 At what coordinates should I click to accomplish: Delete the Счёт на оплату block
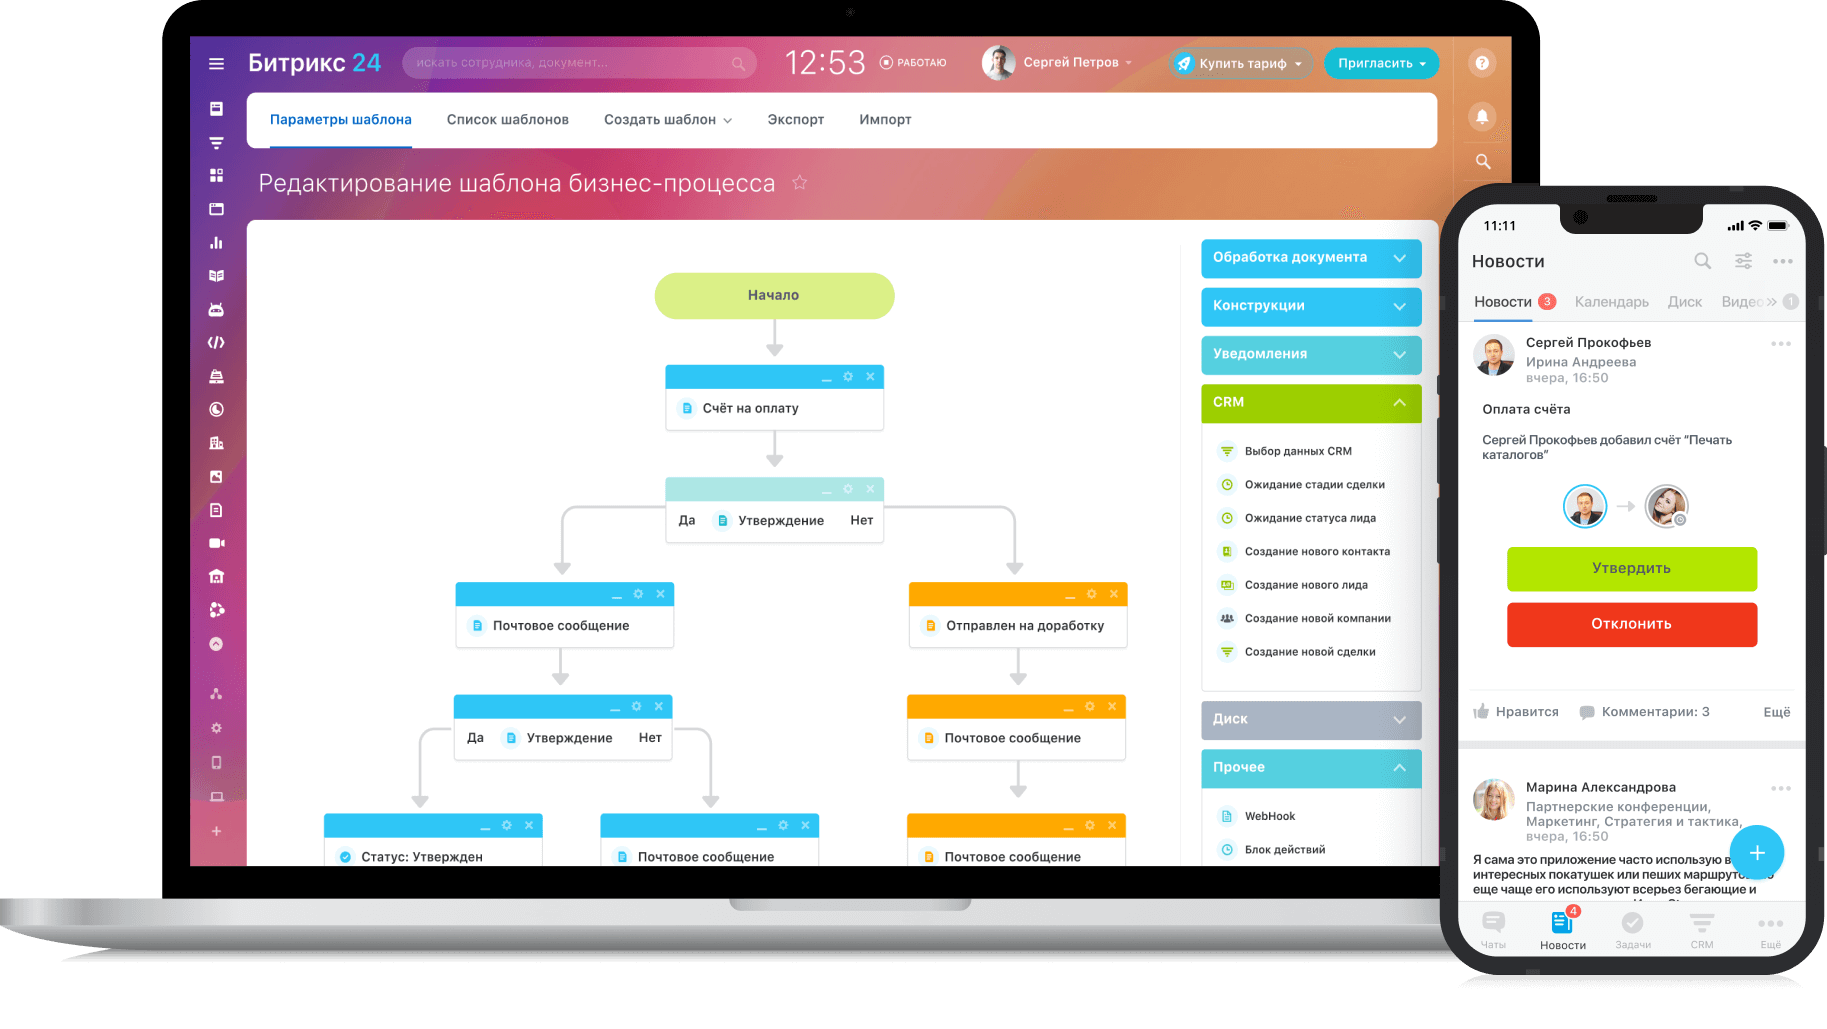pos(870,377)
